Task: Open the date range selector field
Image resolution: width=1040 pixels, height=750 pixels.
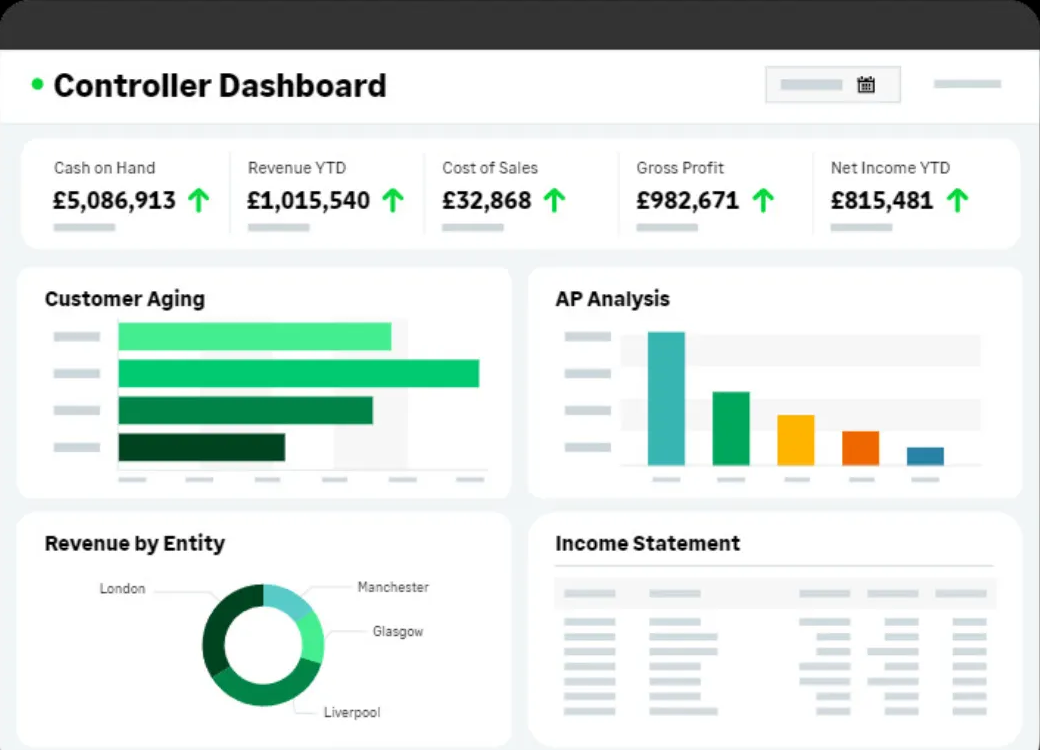Action: pos(810,84)
